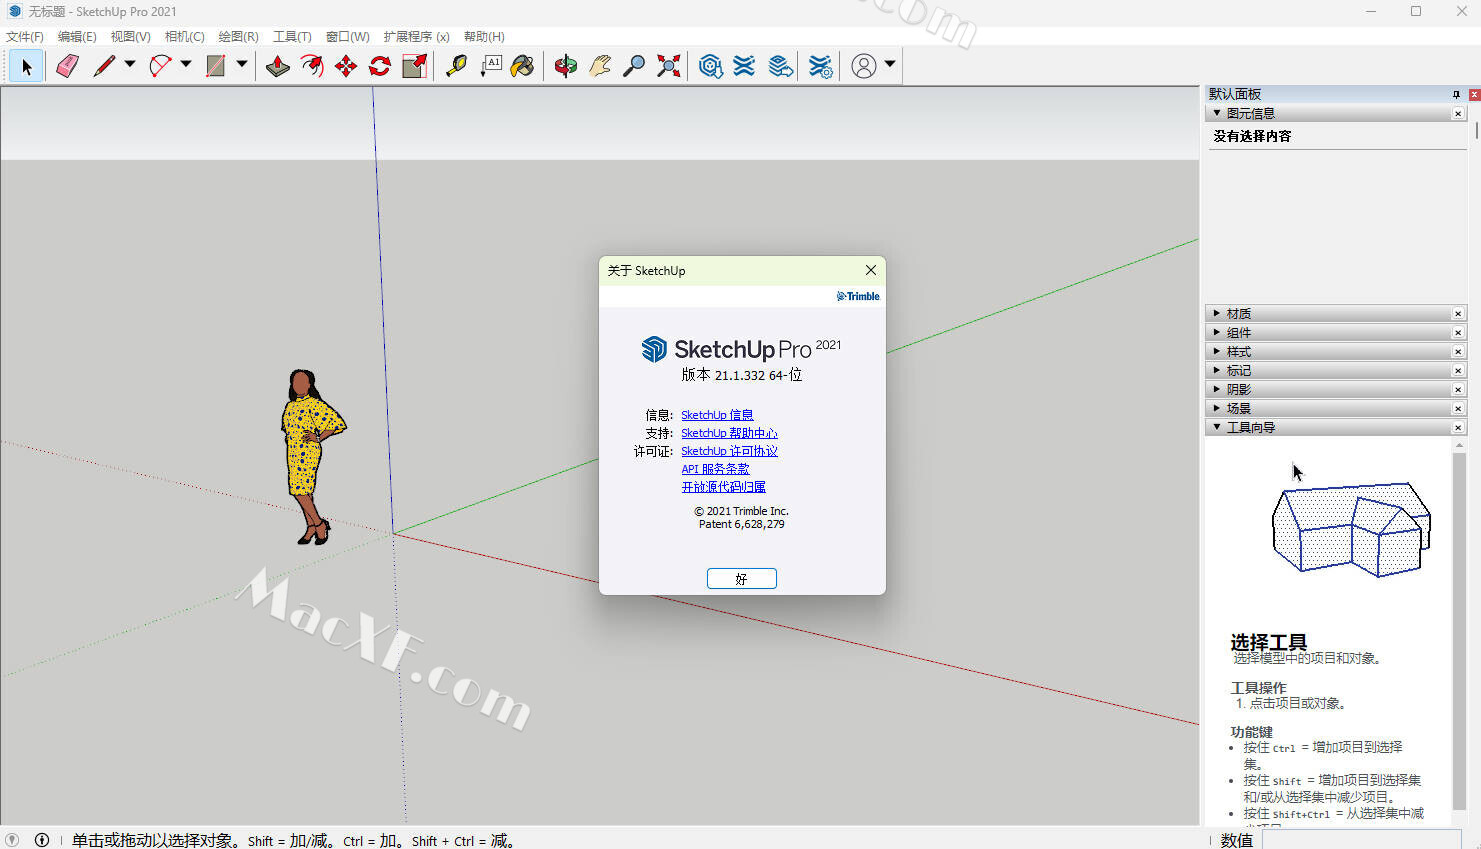Open the 扩展程序 menu
The height and width of the screenshot is (849, 1481).
(416, 37)
